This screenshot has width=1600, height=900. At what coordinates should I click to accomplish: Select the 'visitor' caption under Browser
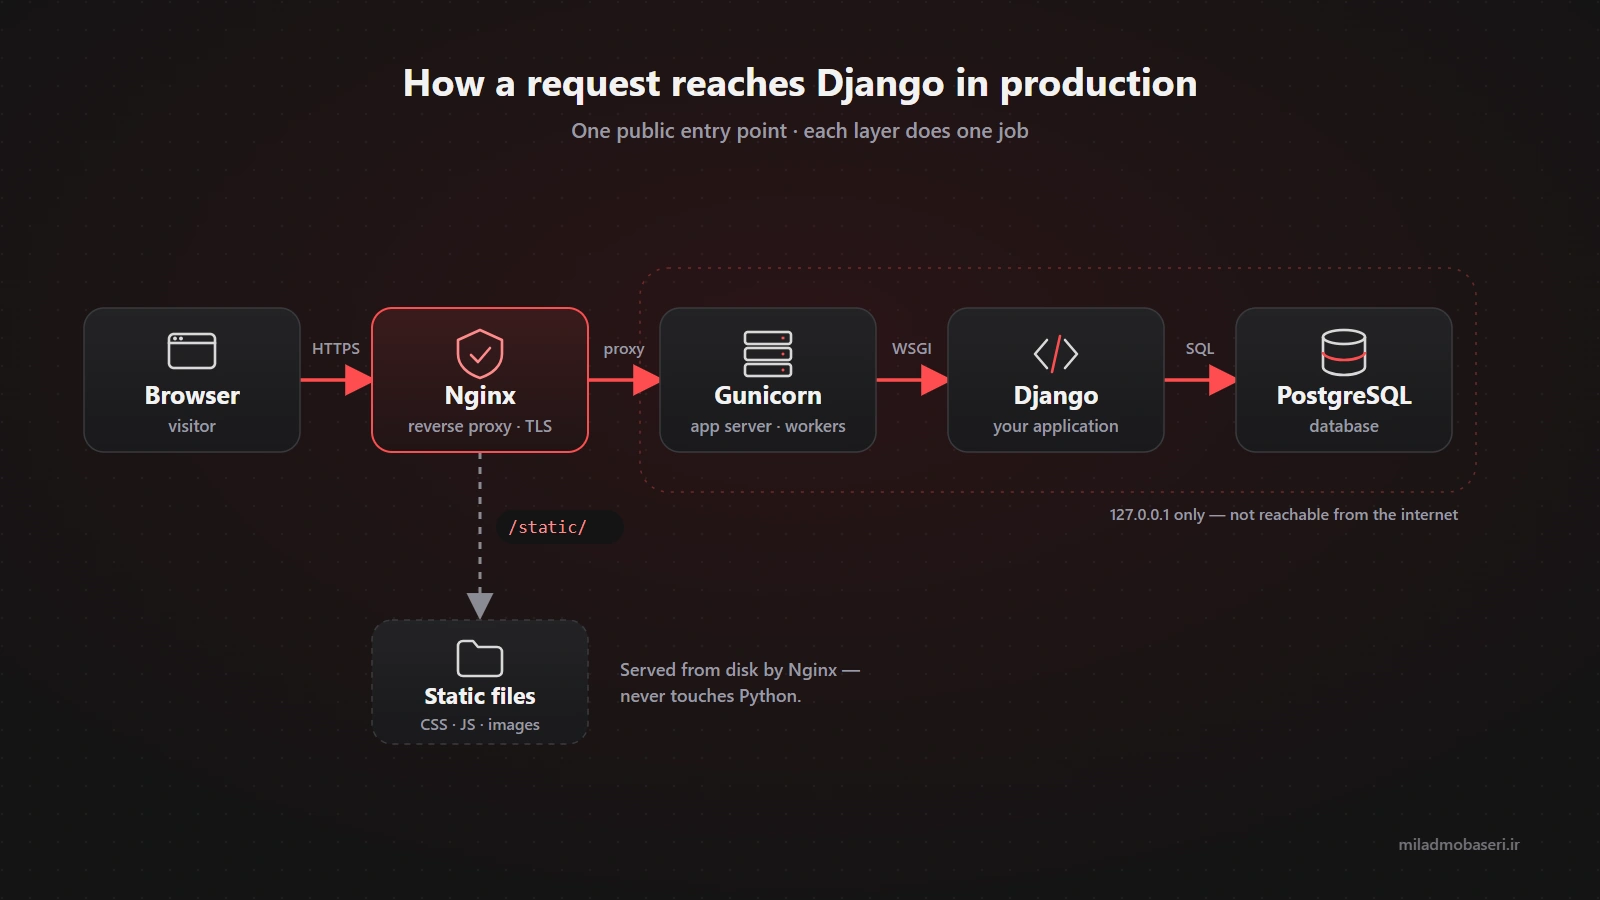192,426
